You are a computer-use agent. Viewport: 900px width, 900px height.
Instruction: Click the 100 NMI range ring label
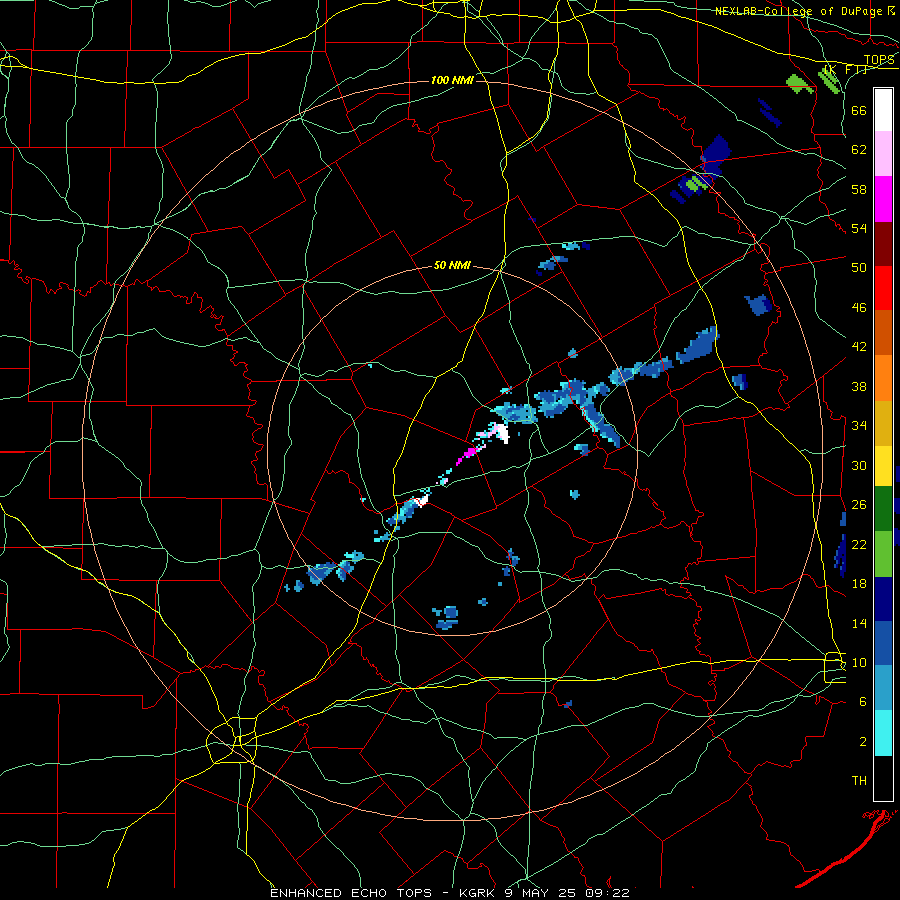[x=452, y=80]
